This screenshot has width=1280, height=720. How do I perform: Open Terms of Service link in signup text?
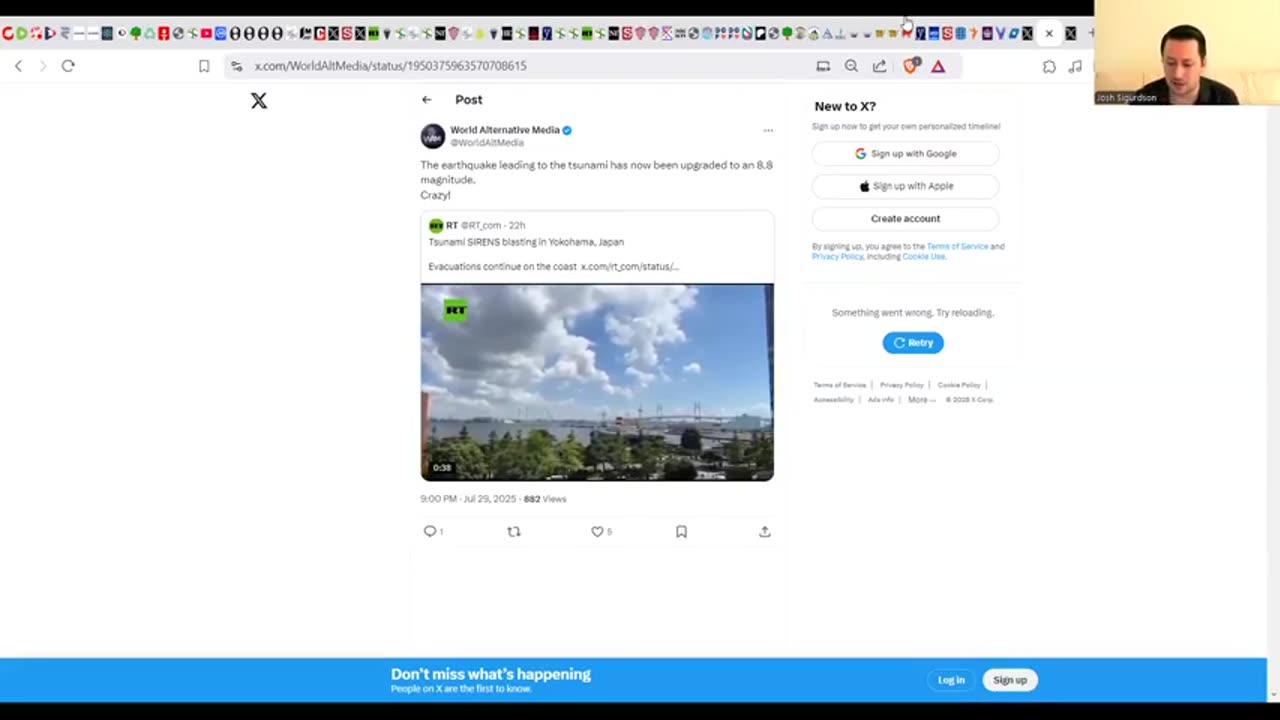pyautogui.click(x=957, y=246)
